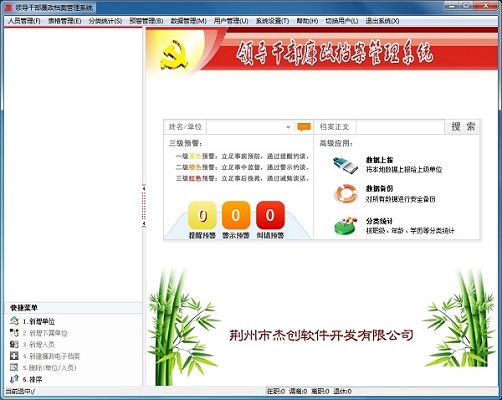Click the 删除(单位/人员) icon

(14, 367)
